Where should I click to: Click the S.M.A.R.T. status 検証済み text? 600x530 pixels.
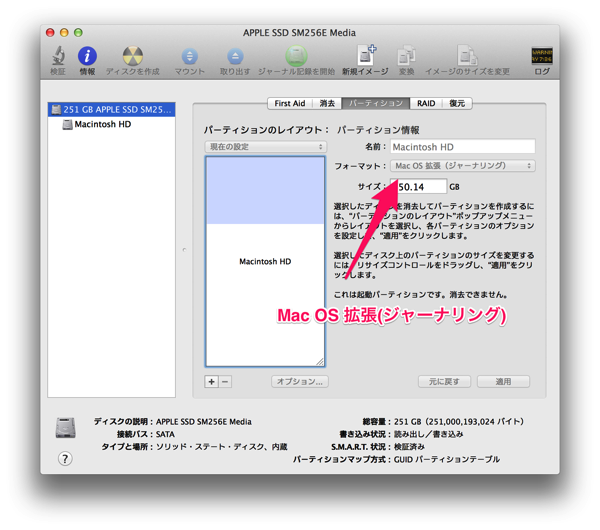pos(409,447)
